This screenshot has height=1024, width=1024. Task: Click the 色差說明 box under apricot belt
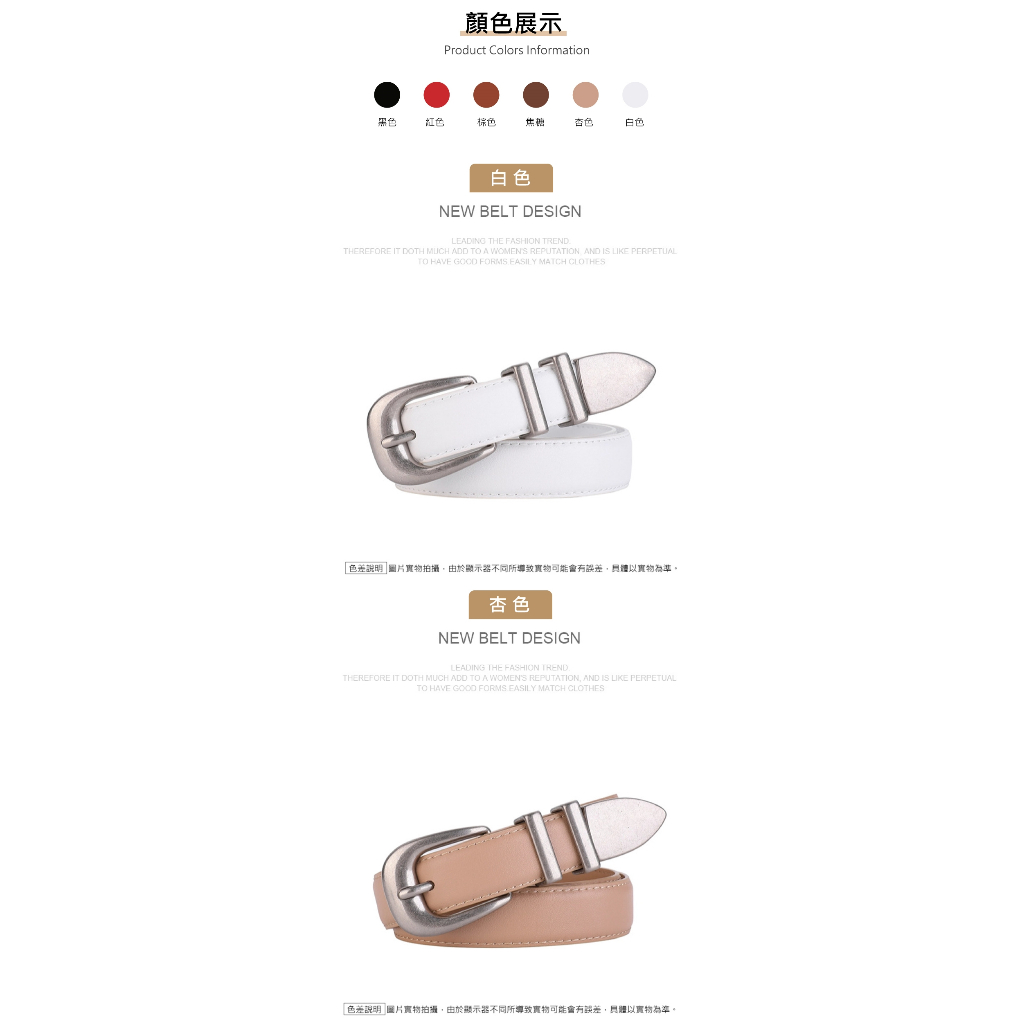point(364,1010)
